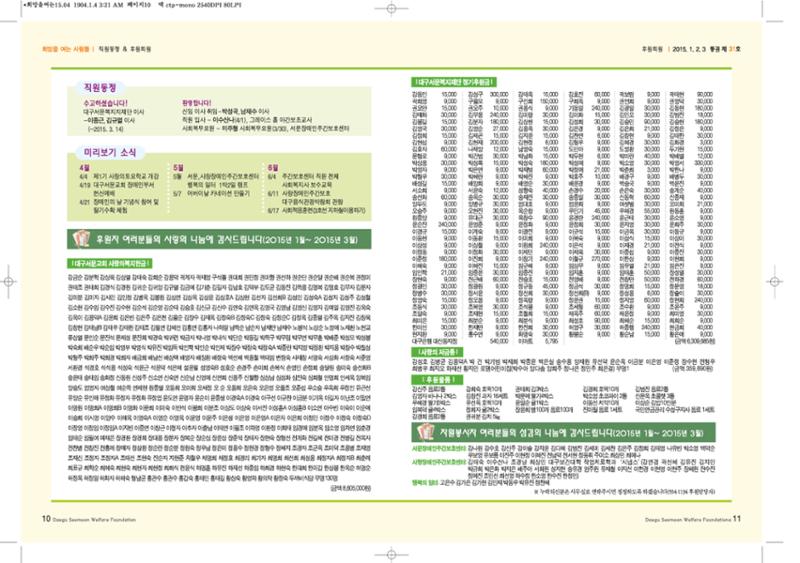Click the 희망을 여는 사람들 header title

[x=65, y=49]
